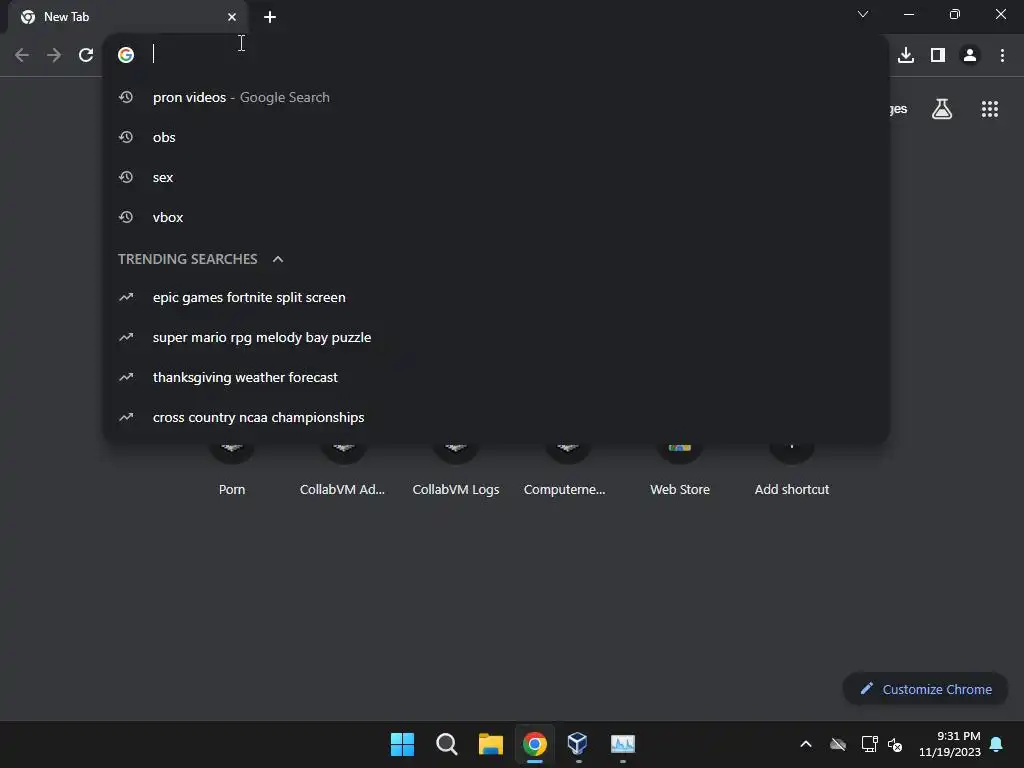Screen dimensions: 1024x768
Task: Close the New Tab tab
Action: 232,17
